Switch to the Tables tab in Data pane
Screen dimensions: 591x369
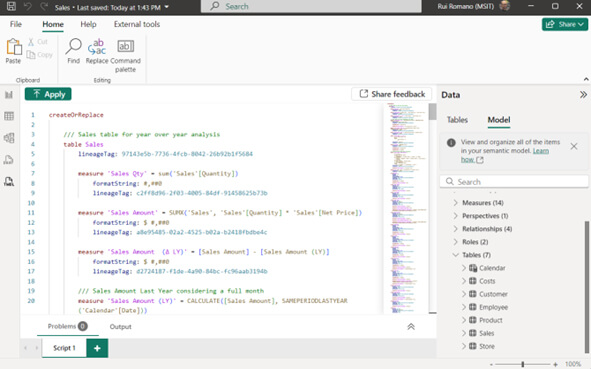457,120
